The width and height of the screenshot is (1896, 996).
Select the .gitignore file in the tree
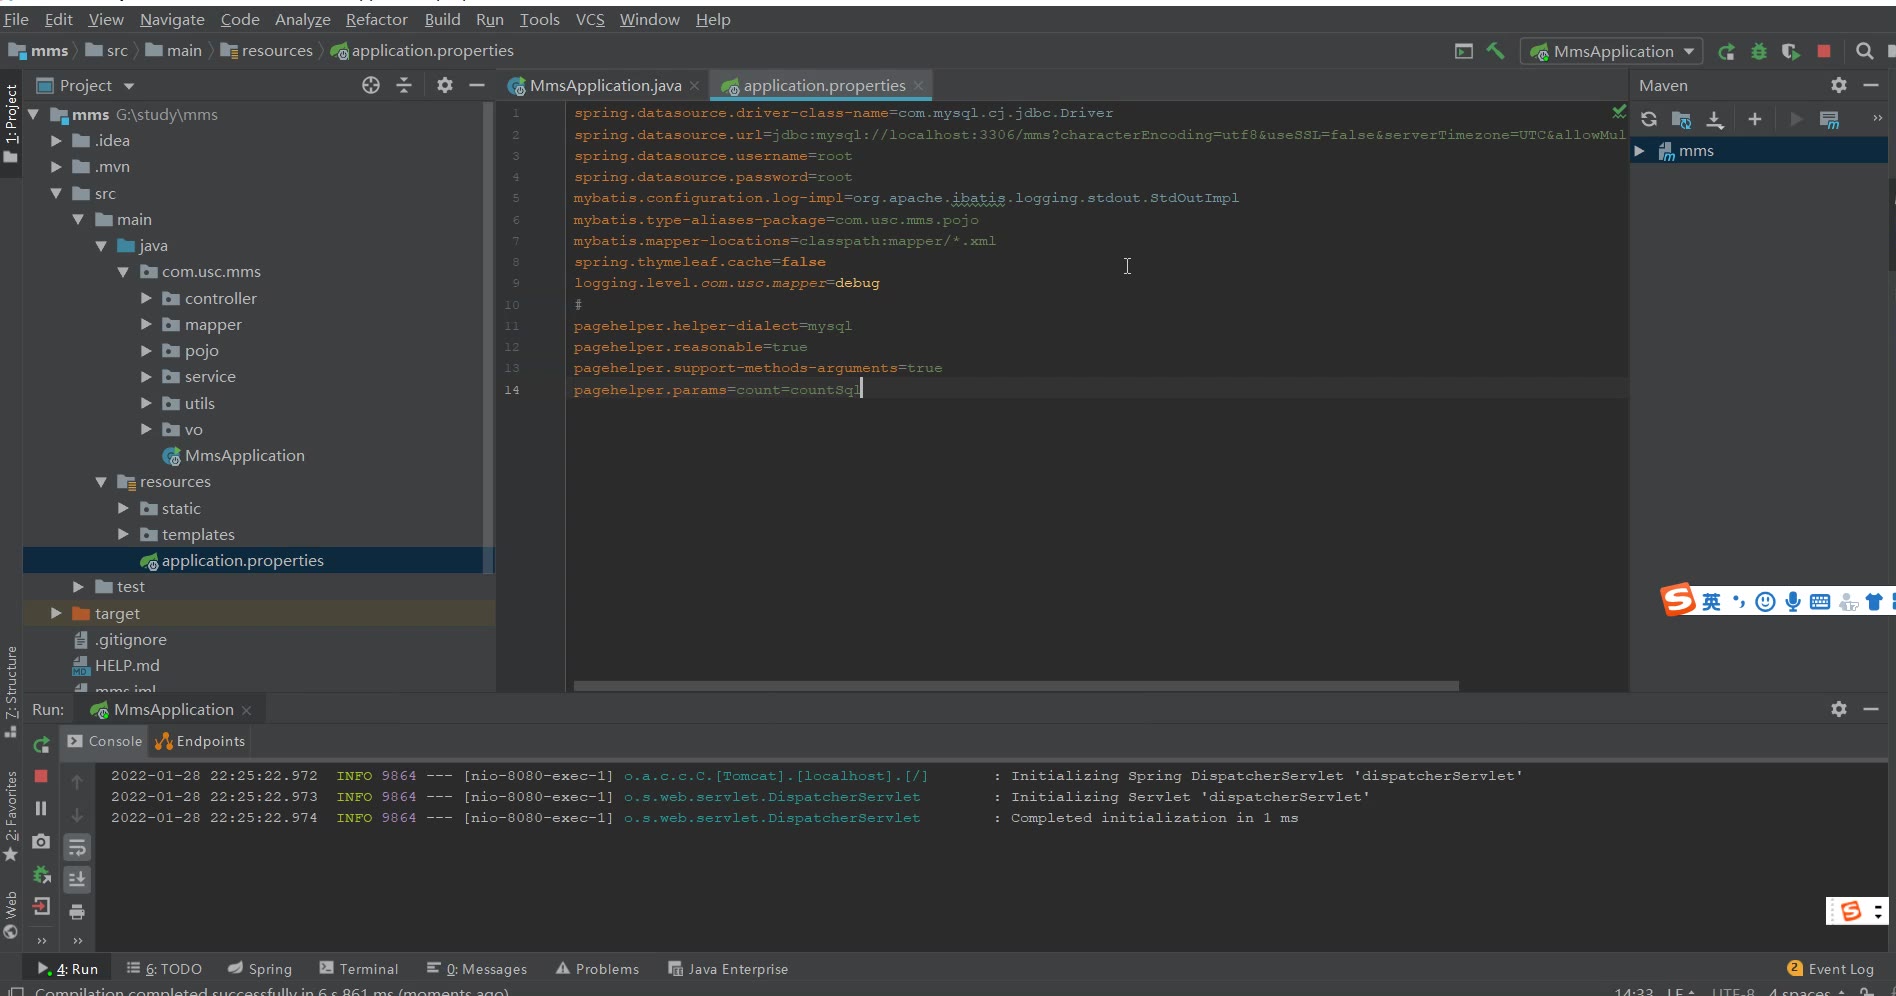130,640
